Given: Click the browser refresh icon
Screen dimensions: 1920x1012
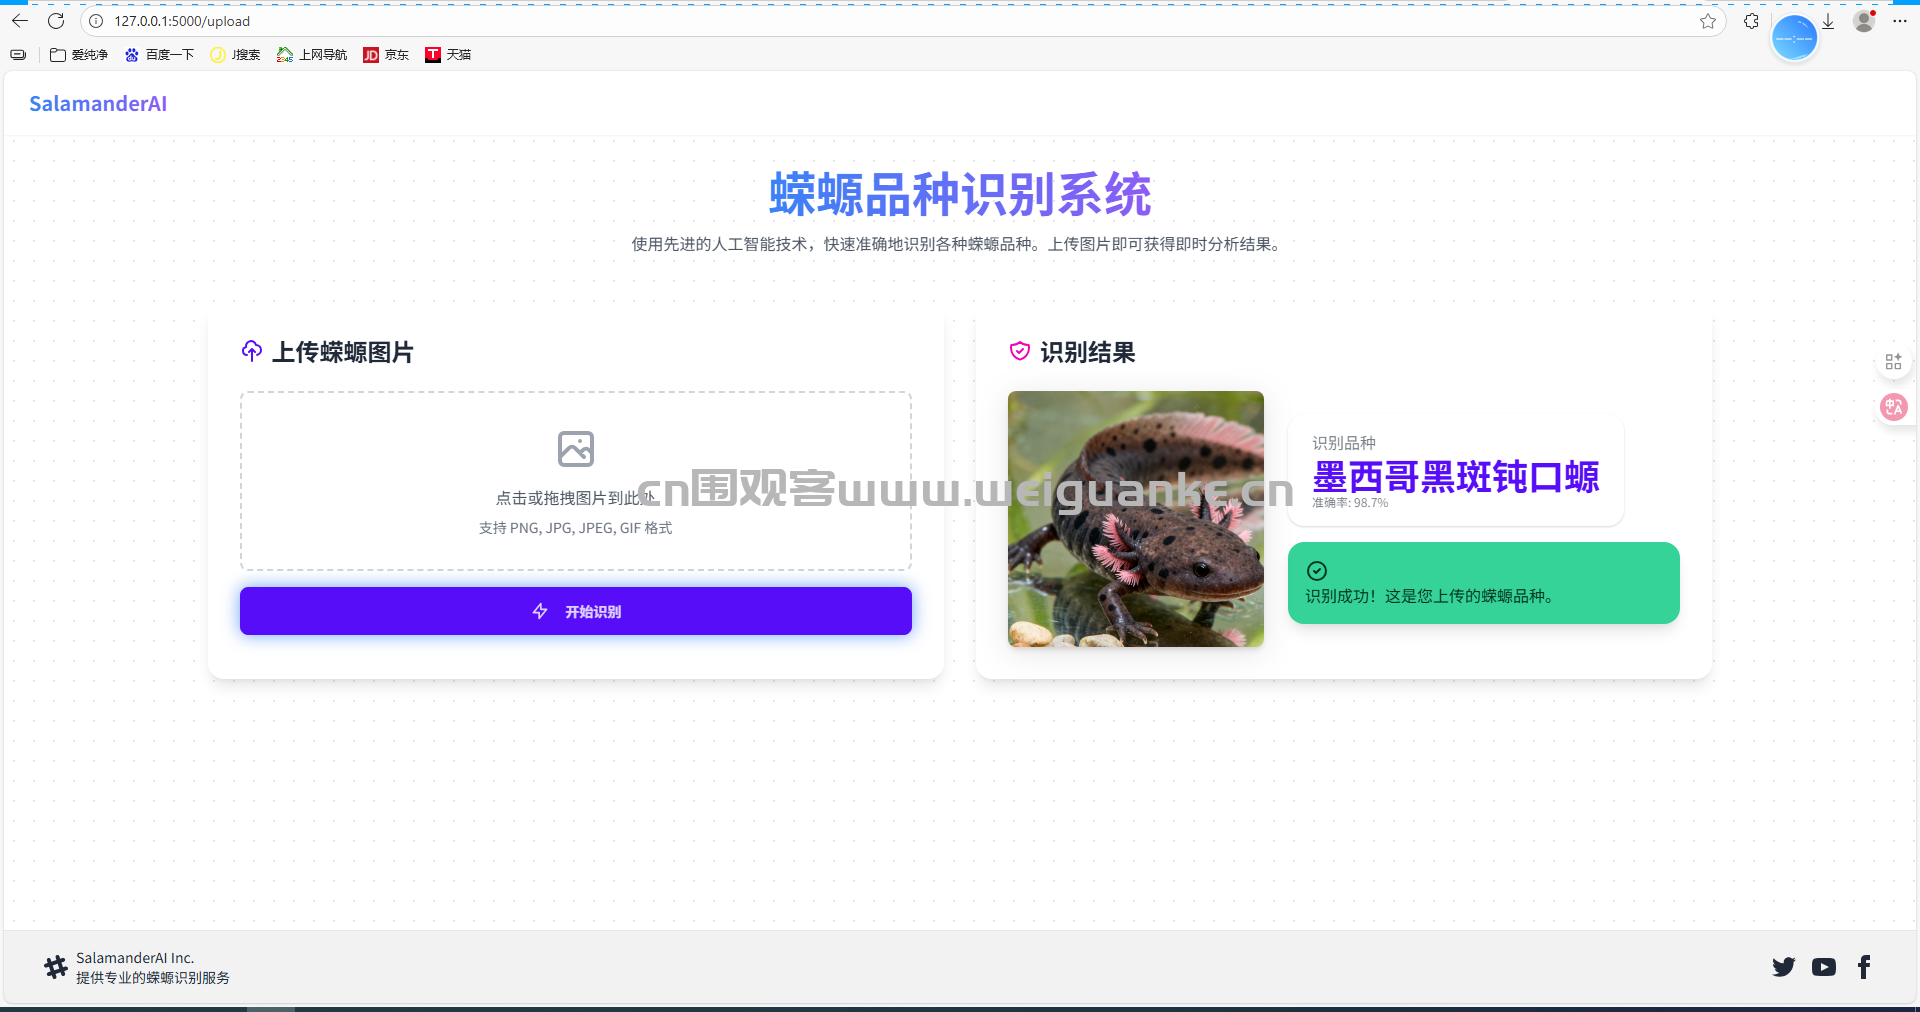Looking at the screenshot, I should [56, 21].
